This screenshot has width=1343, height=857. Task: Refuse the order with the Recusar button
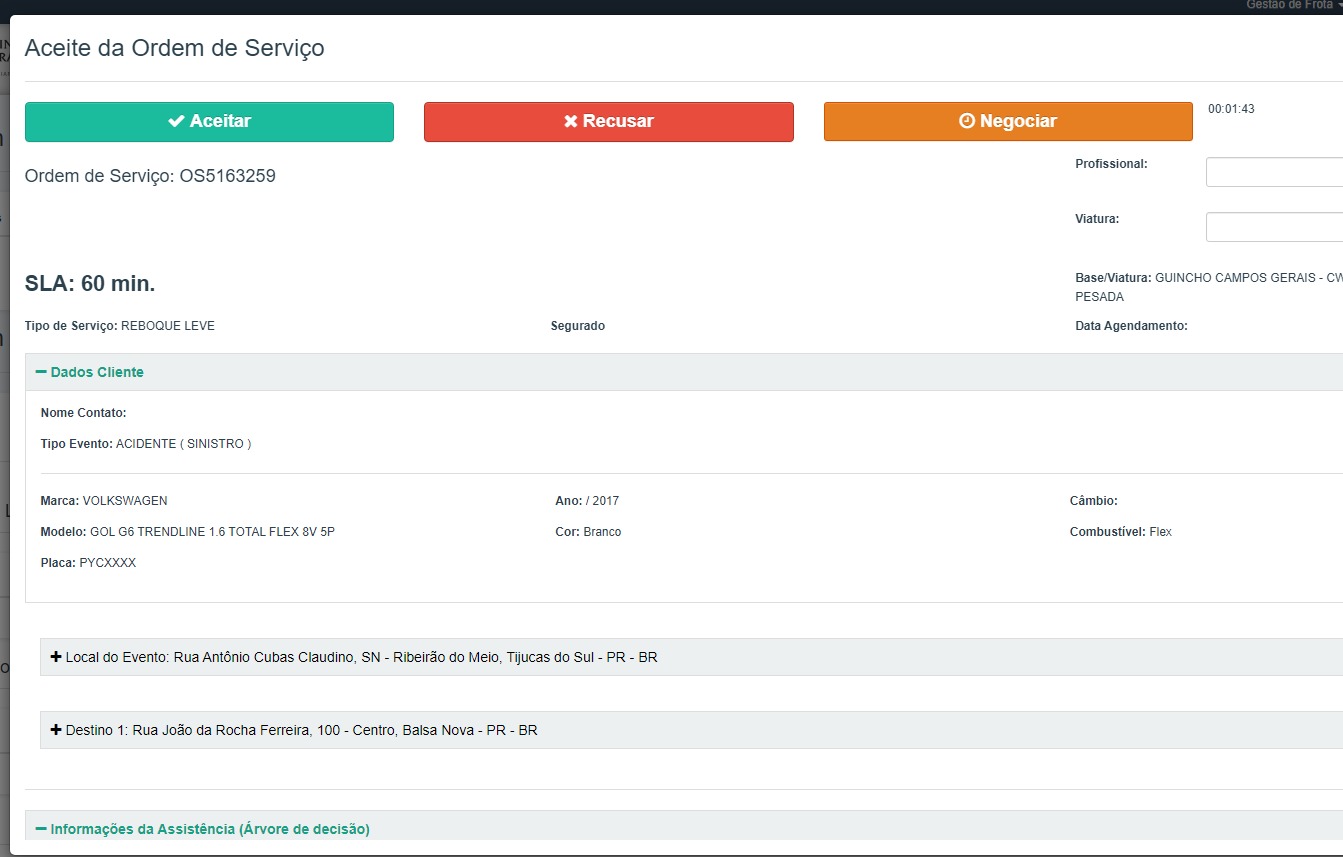point(608,121)
